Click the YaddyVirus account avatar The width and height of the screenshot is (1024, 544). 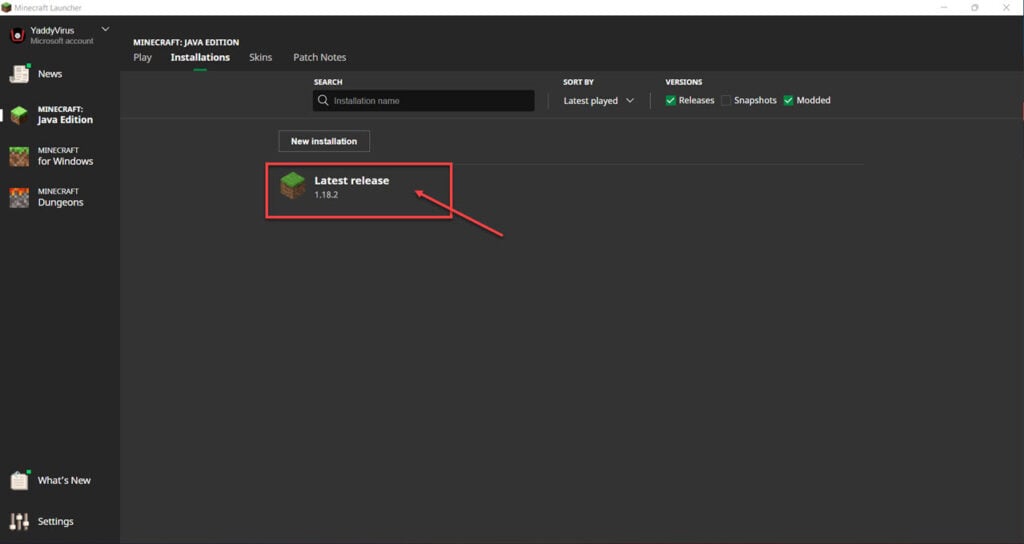pyautogui.click(x=18, y=35)
